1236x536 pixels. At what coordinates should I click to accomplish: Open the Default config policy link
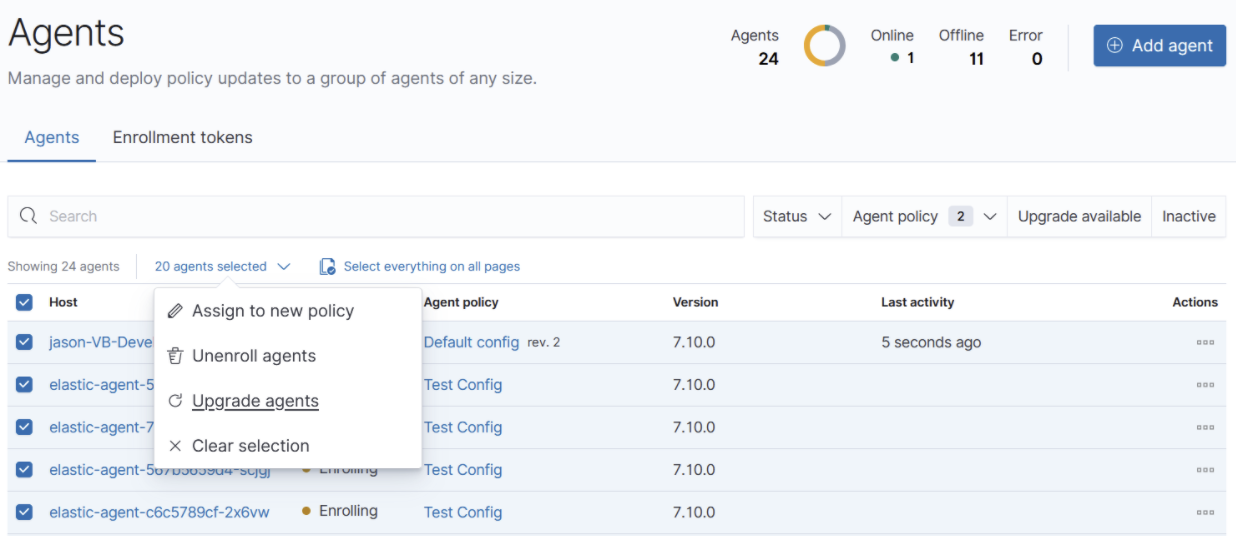coord(471,342)
